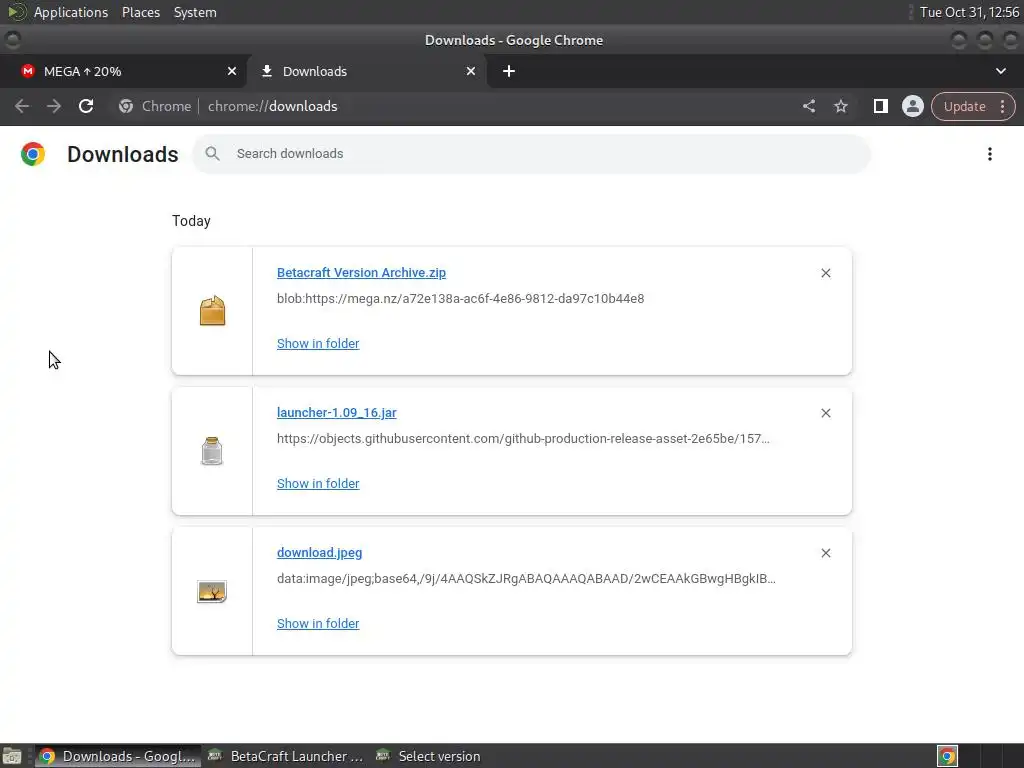Click the address bar URL chrome://downloads
Viewport: 1024px width, 768px height.
[272, 106]
